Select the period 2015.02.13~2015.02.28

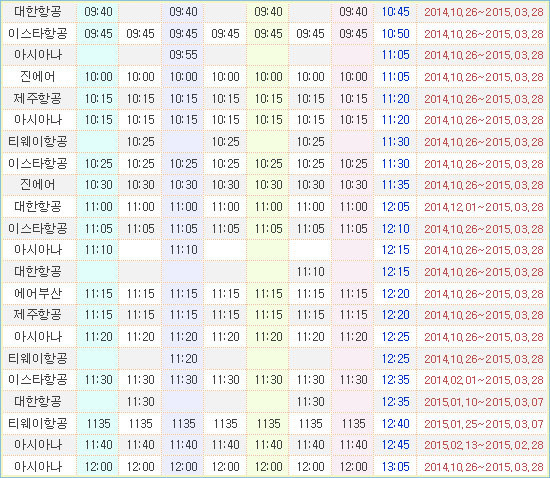click(484, 445)
